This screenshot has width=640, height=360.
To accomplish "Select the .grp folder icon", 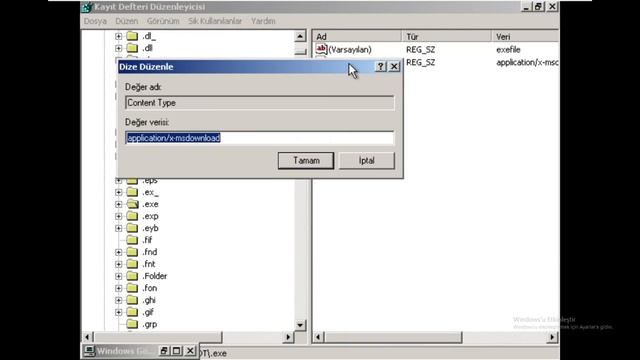I will 132,324.
